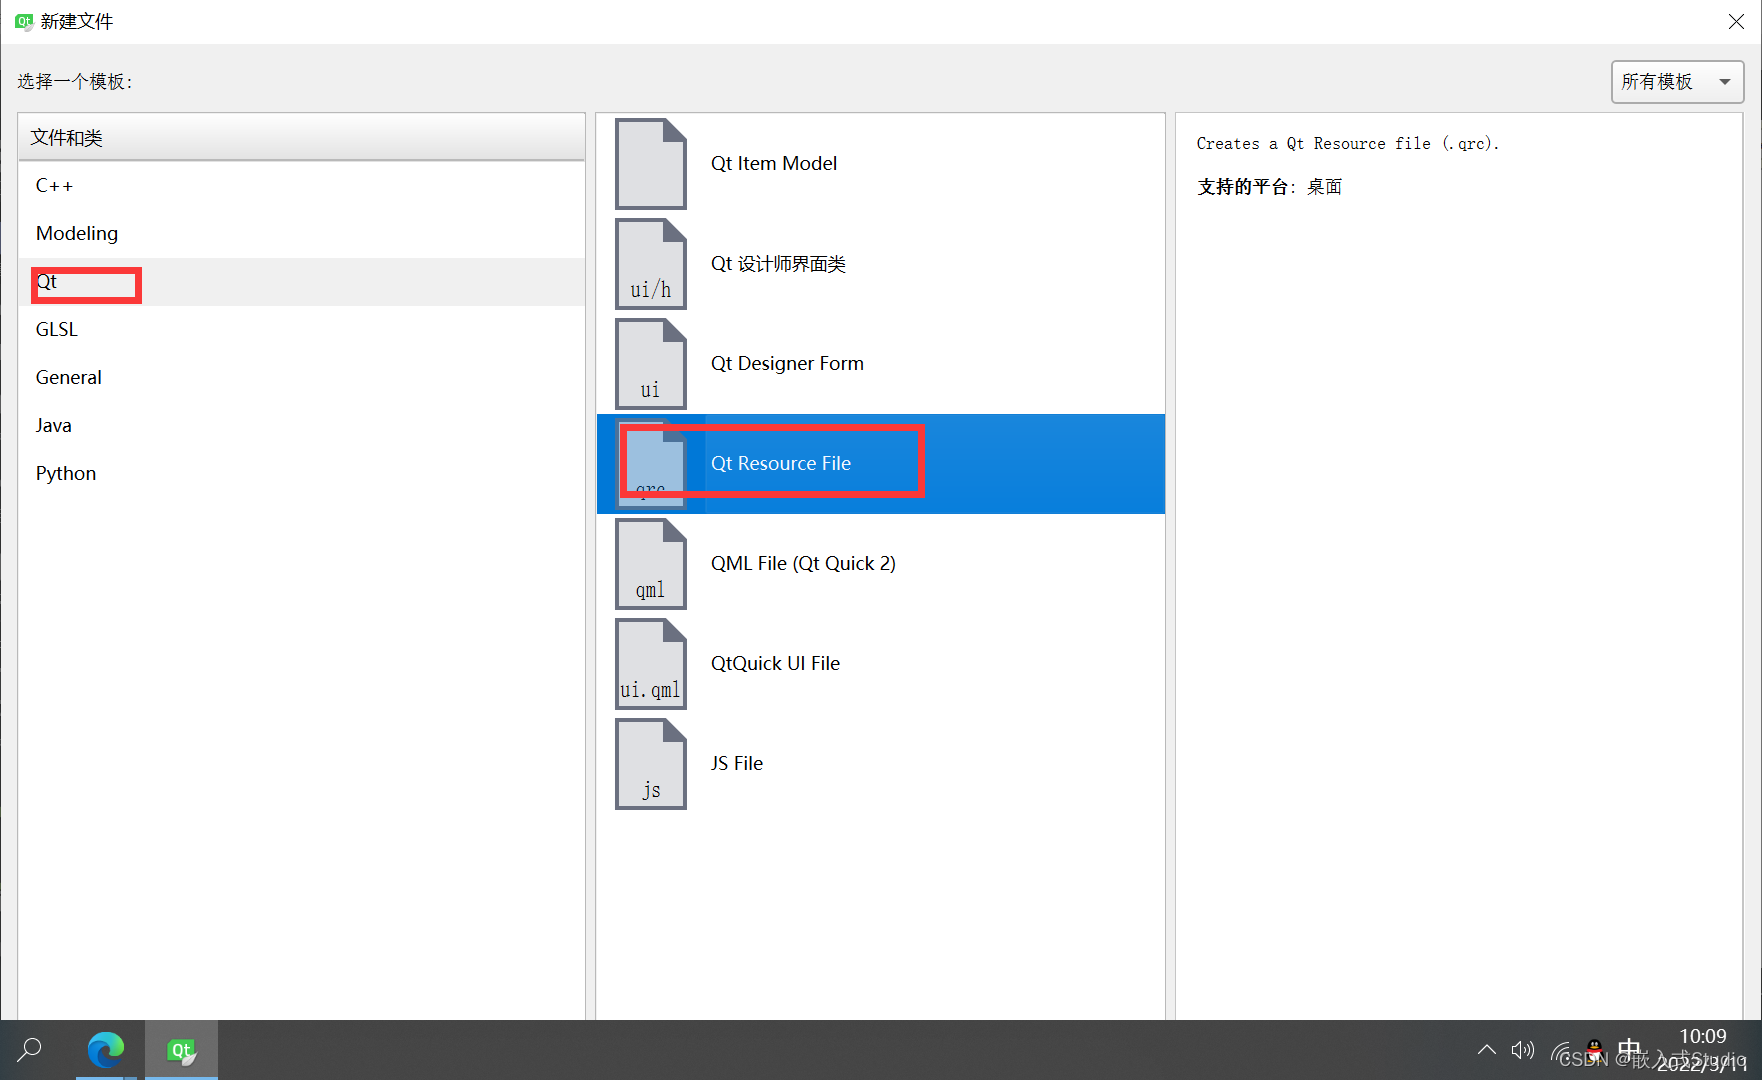Viewport: 1762px width, 1080px height.
Task: Click the Qt Item Model file icon
Action: point(651,164)
